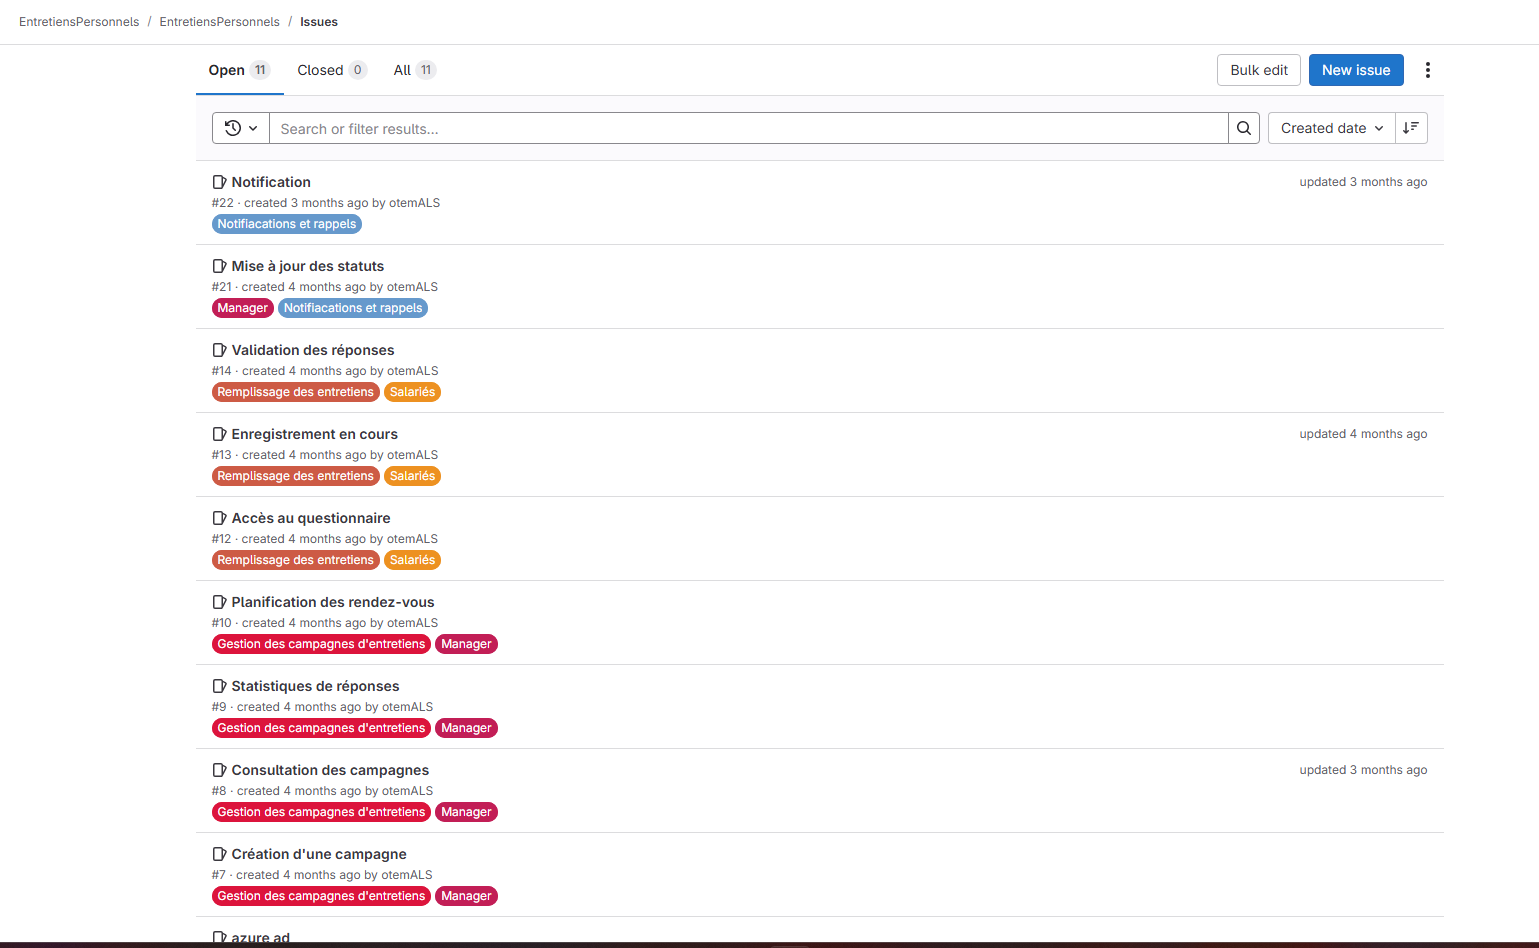This screenshot has height=948, width=1539.
Task: Click author otemALS on issue #7
Action: (407, 875)
